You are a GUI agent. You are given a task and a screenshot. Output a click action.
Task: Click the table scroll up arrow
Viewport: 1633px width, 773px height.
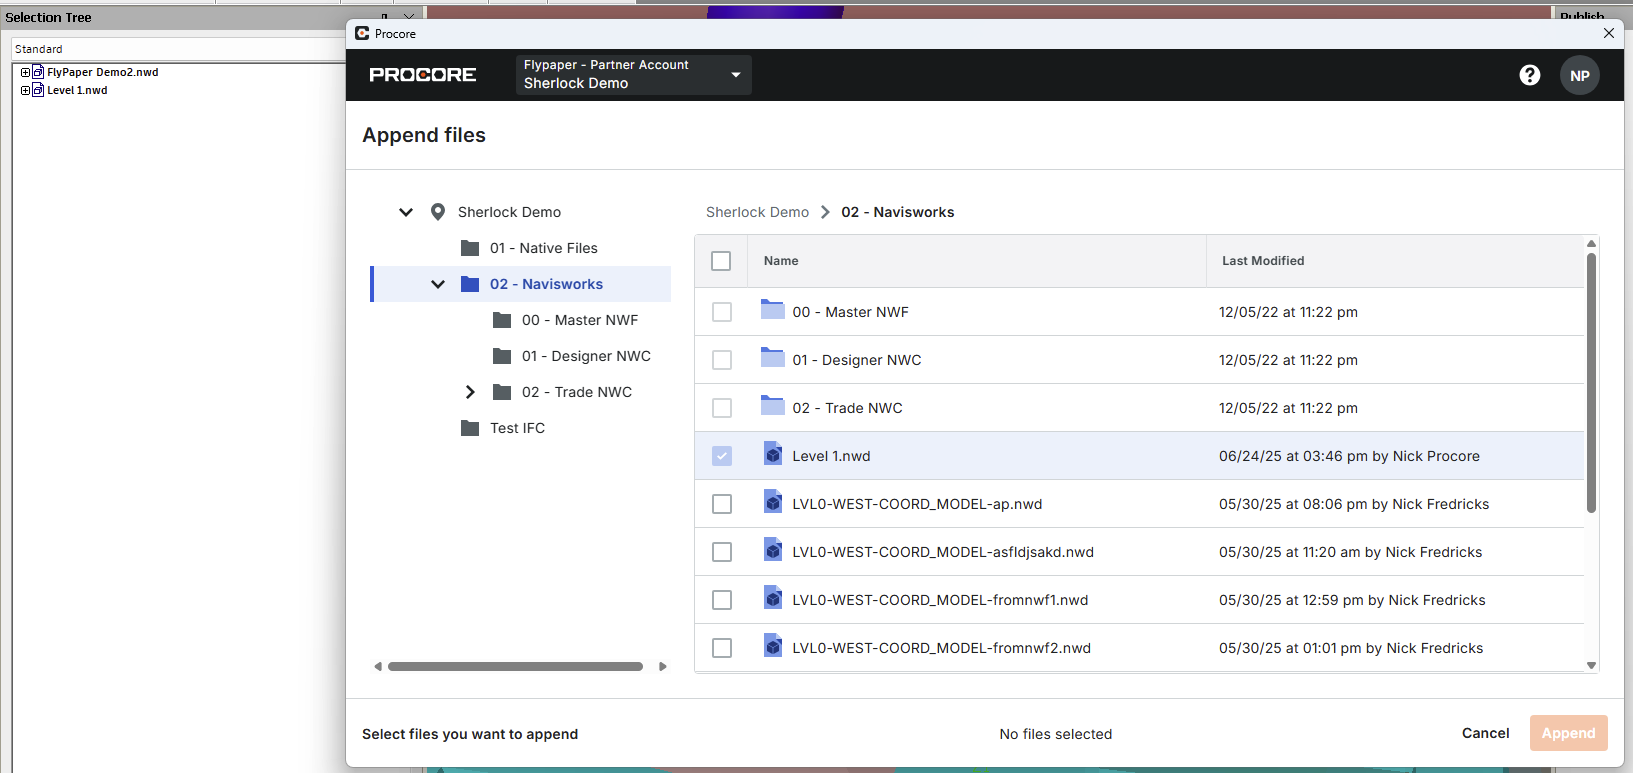1591,244
